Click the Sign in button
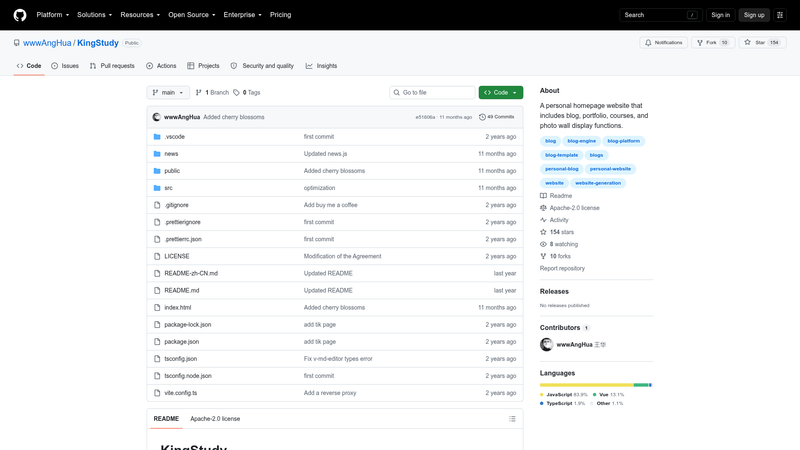The image size is (800, 450). pos(720,15)
